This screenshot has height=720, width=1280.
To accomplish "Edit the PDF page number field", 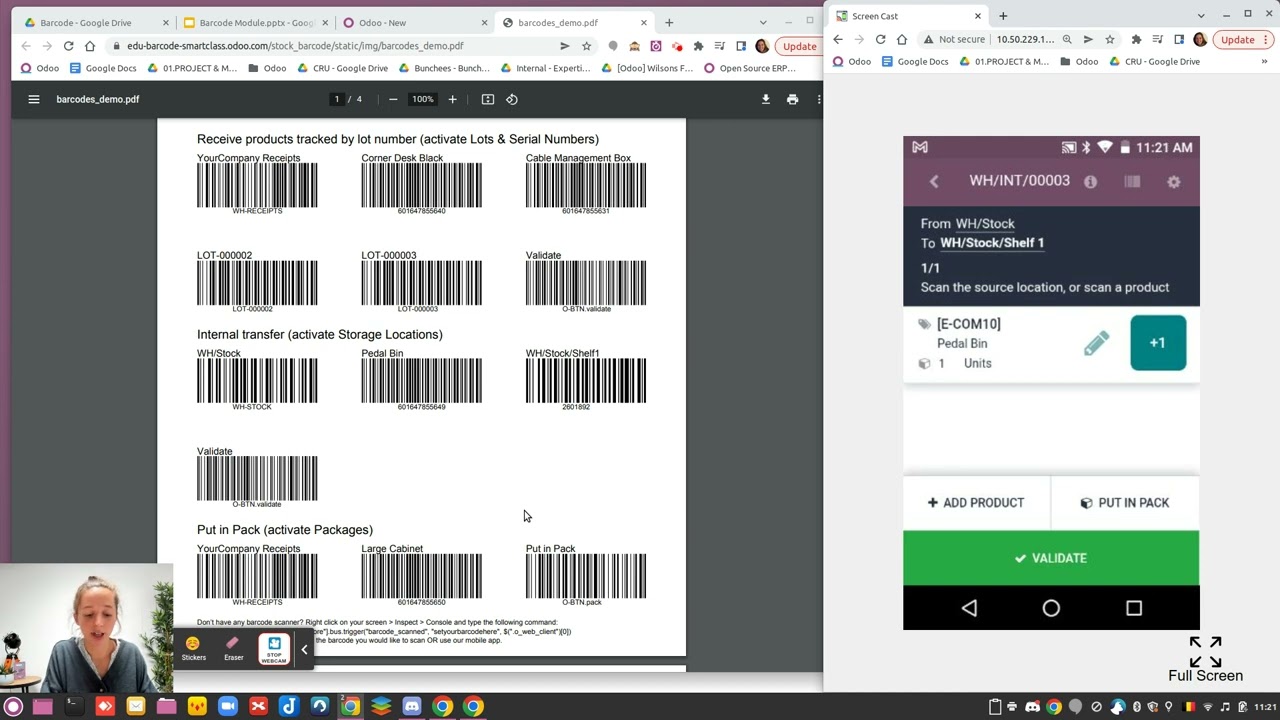I will click(x=337, y=99).
